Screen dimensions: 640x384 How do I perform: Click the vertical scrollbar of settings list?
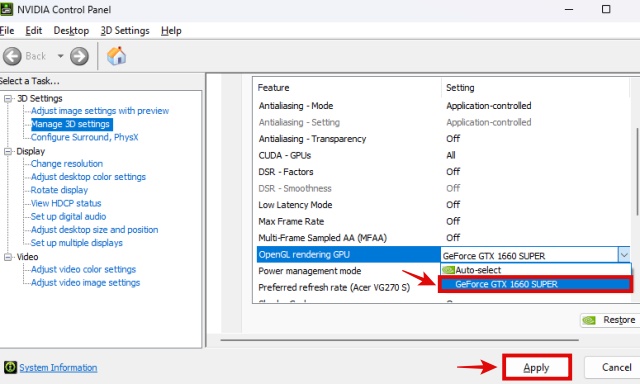[x=637, y=171]
